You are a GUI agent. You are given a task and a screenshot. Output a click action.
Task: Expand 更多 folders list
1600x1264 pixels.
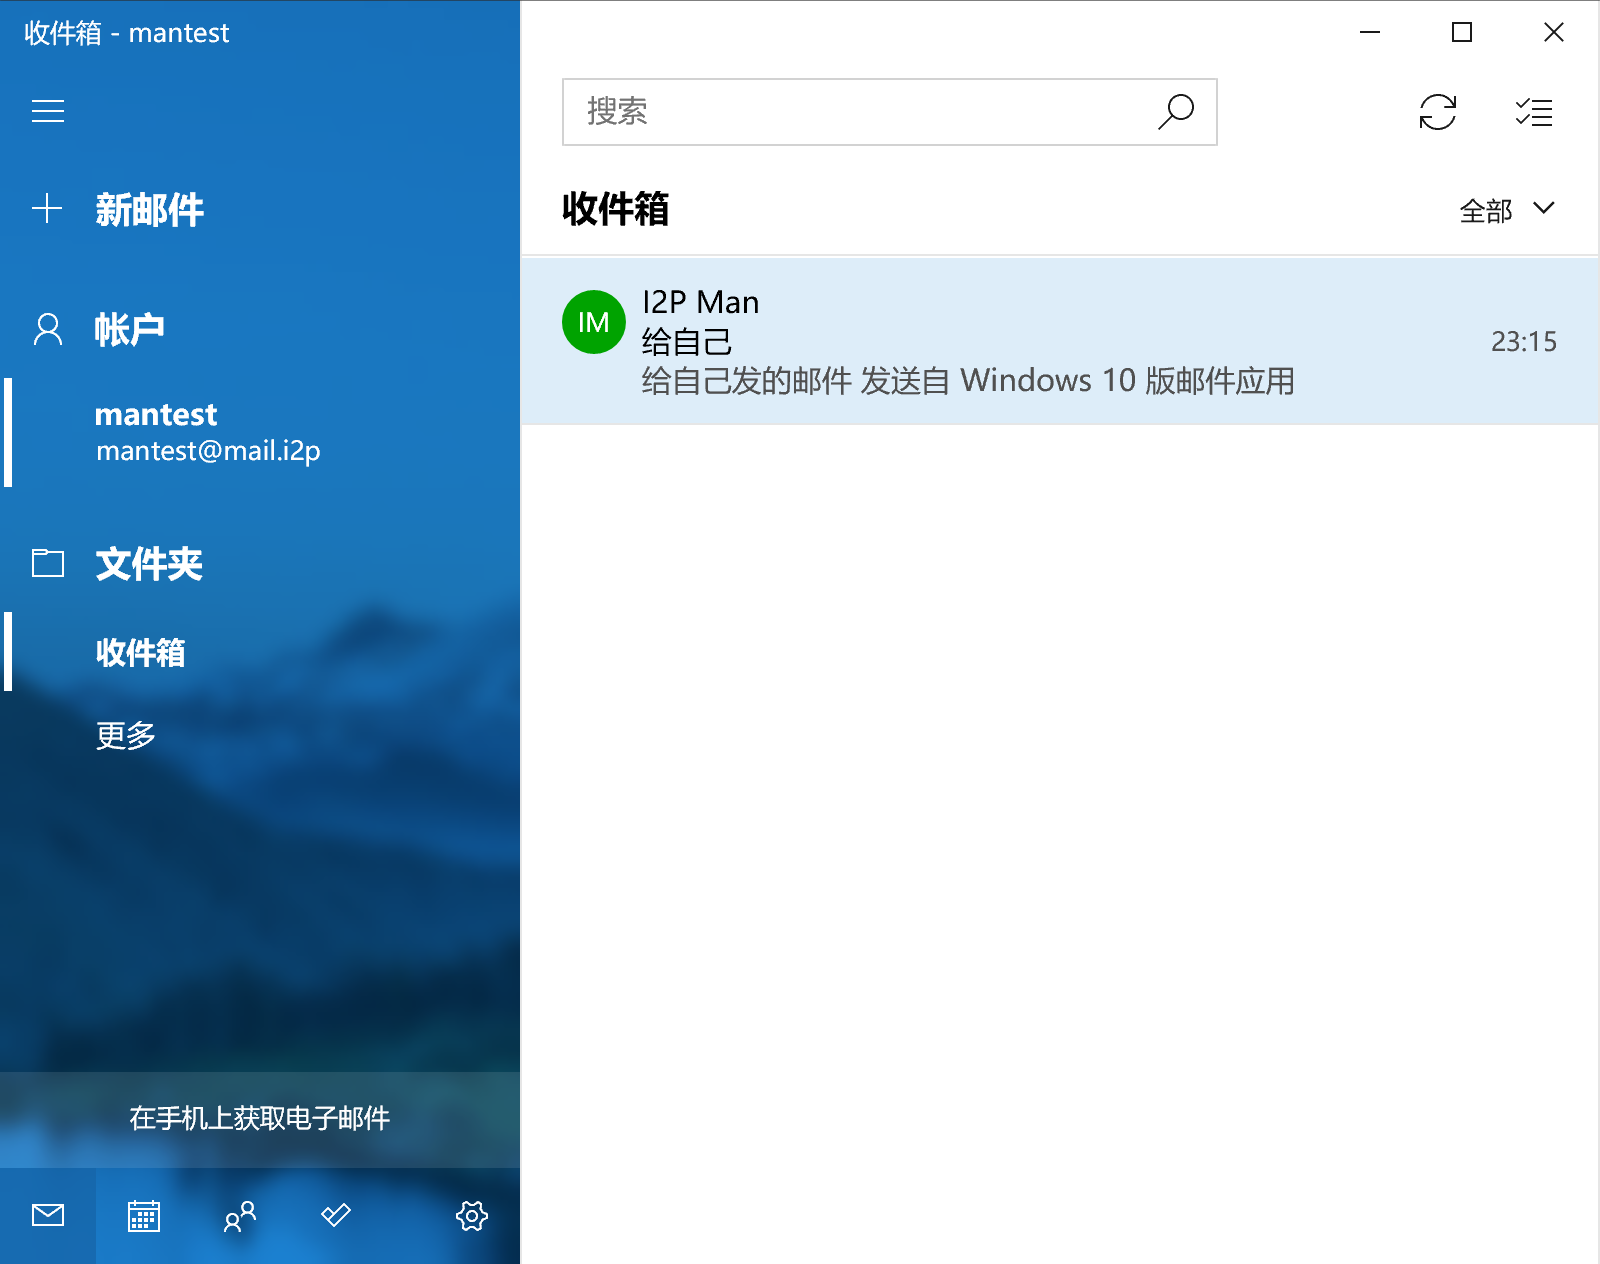pos(126,735)
